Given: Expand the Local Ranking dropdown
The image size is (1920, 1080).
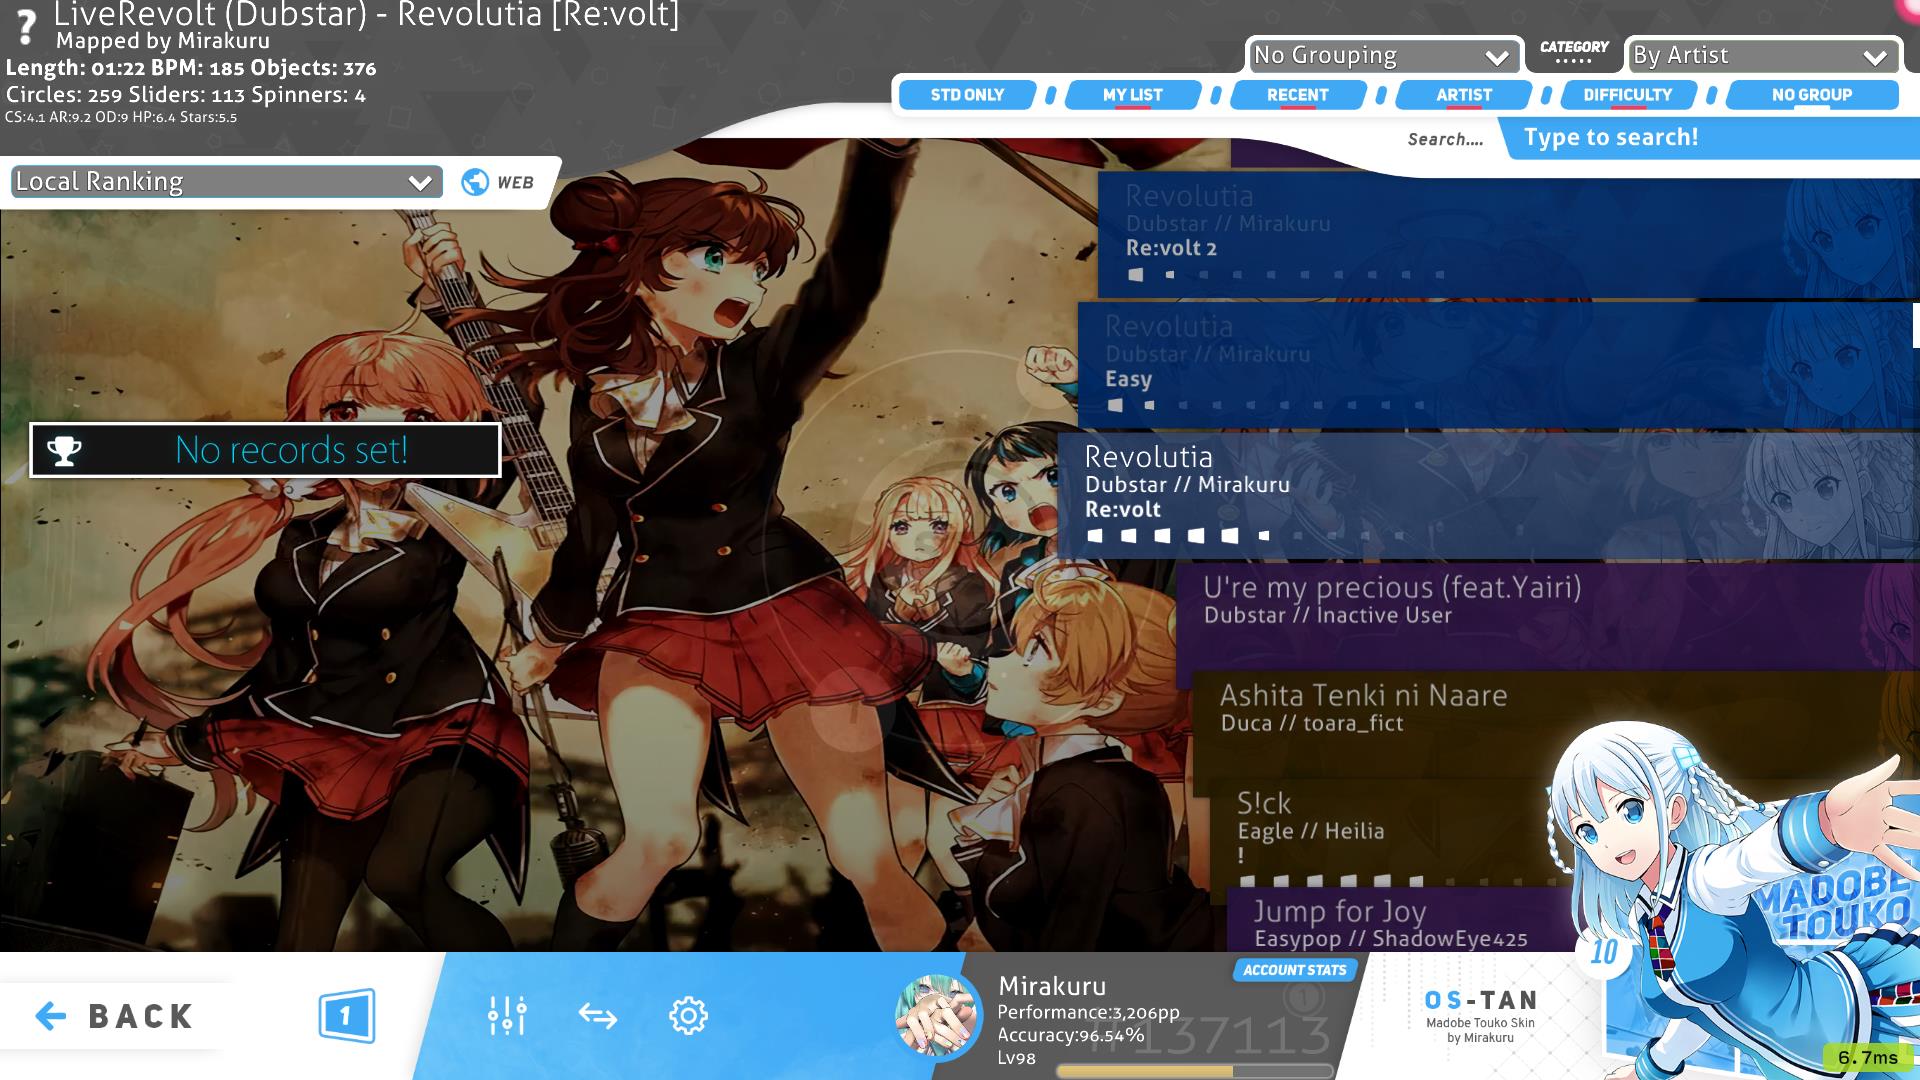Looking at the screenshot, I should (x=226, y=182).
